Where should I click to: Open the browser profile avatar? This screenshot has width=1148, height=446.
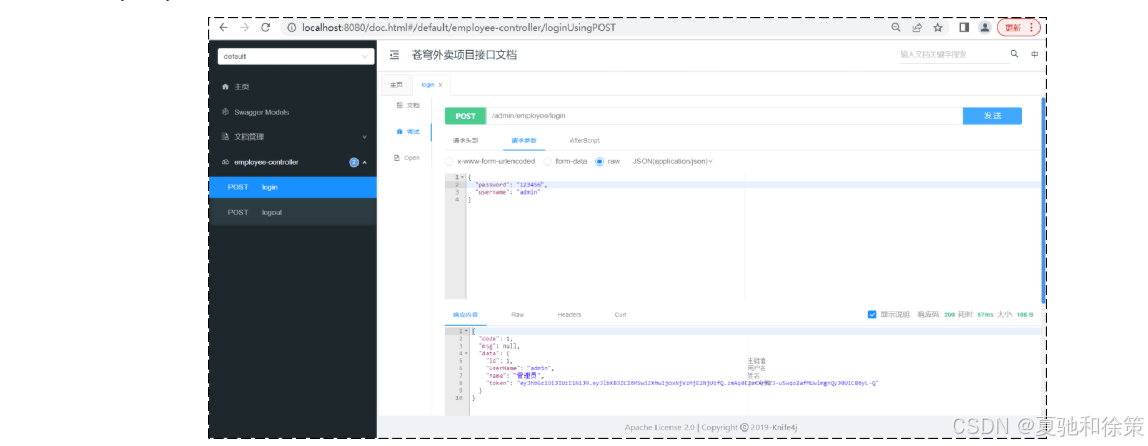[x=985, y=27]
